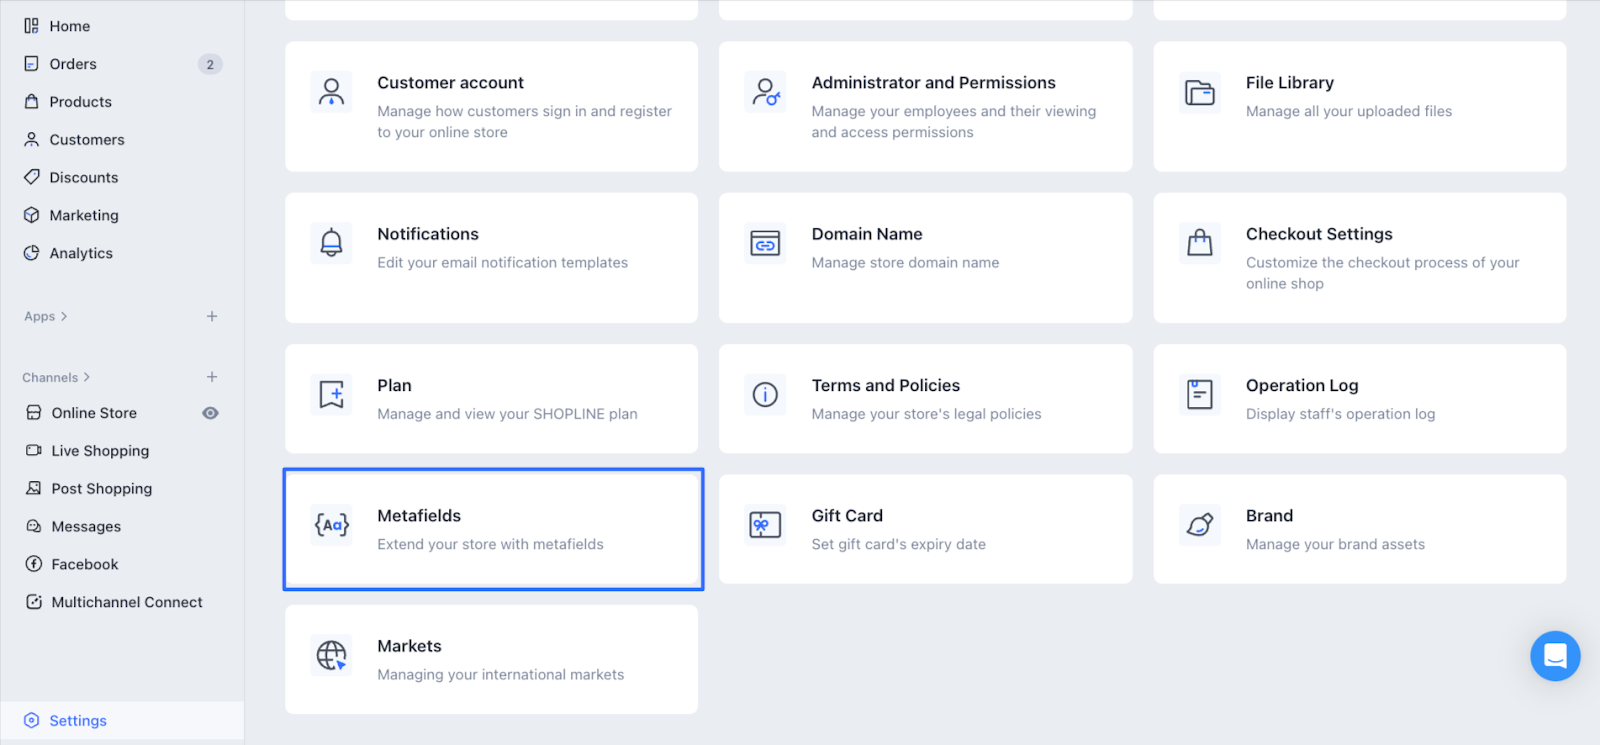The image size is (1600, 745).
Task: Click the Checkout Settings shopping bag icon
Action: 1199,243
